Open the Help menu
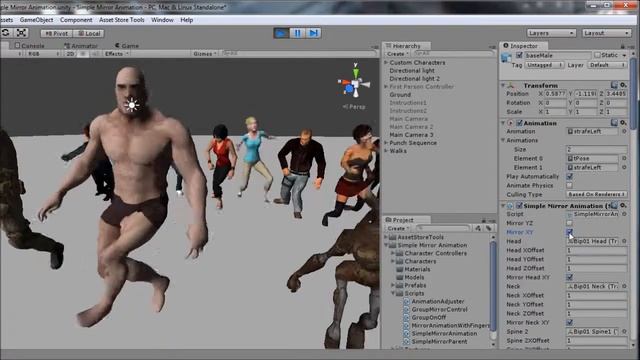Image resolution: width=640 pixels, height=360 pixels. [187, 20]
